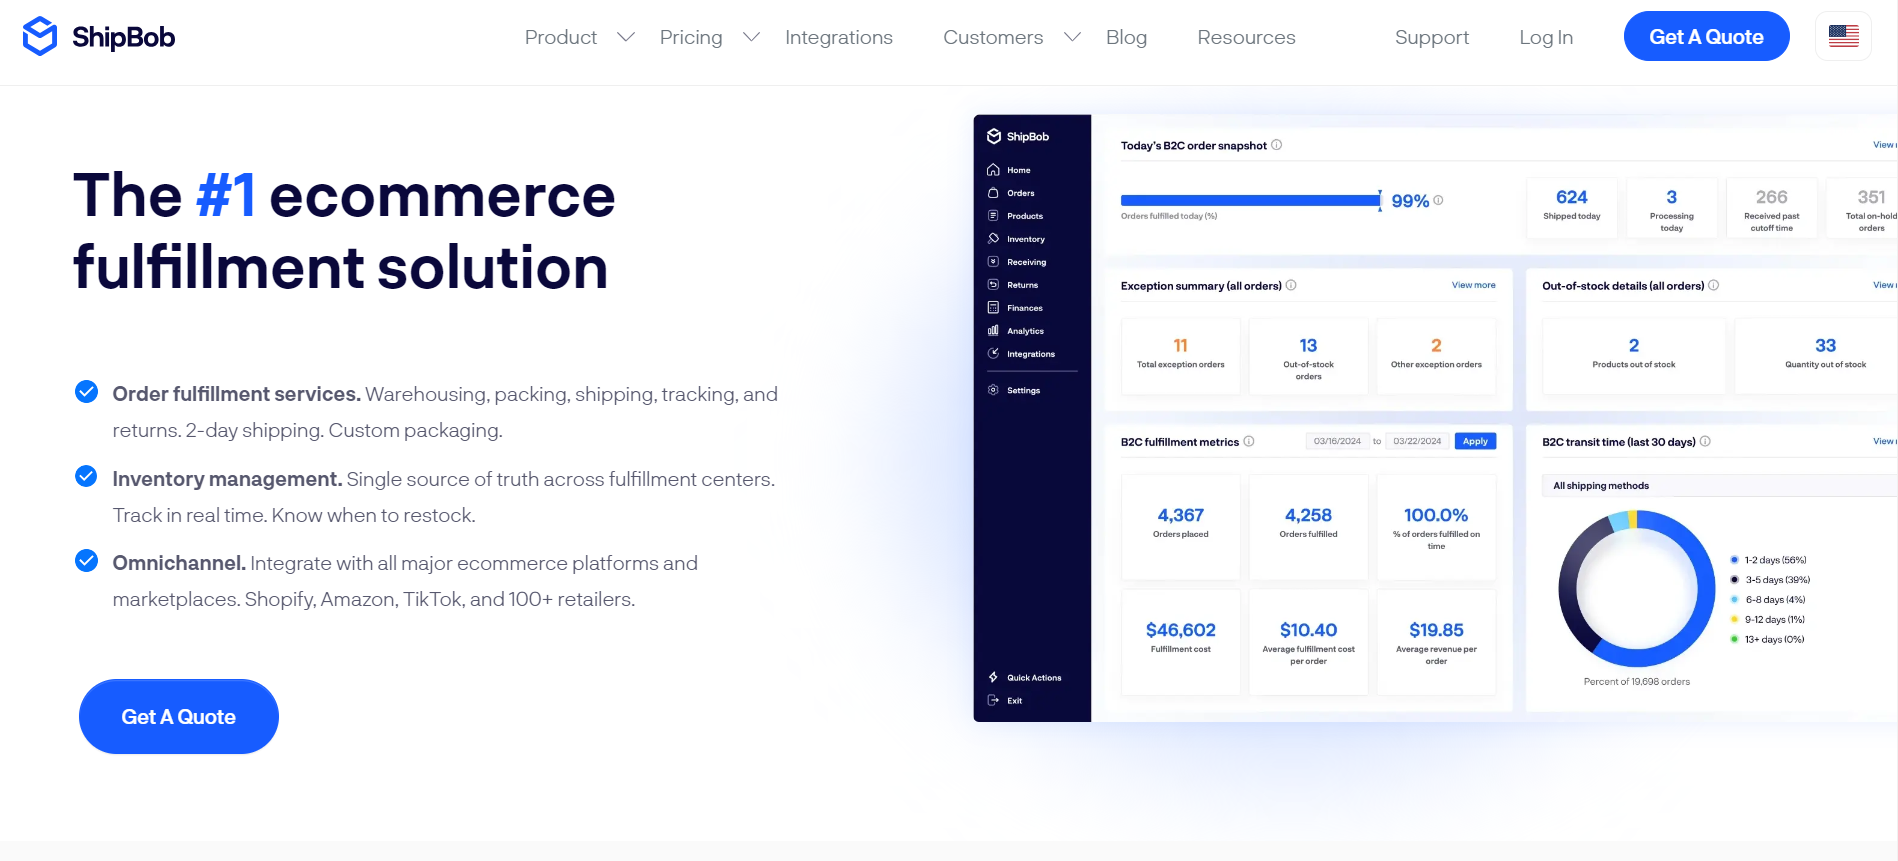Click hero Get A Quote button
The width and height of the screenshot is (1898, 861).
[179, 717]
